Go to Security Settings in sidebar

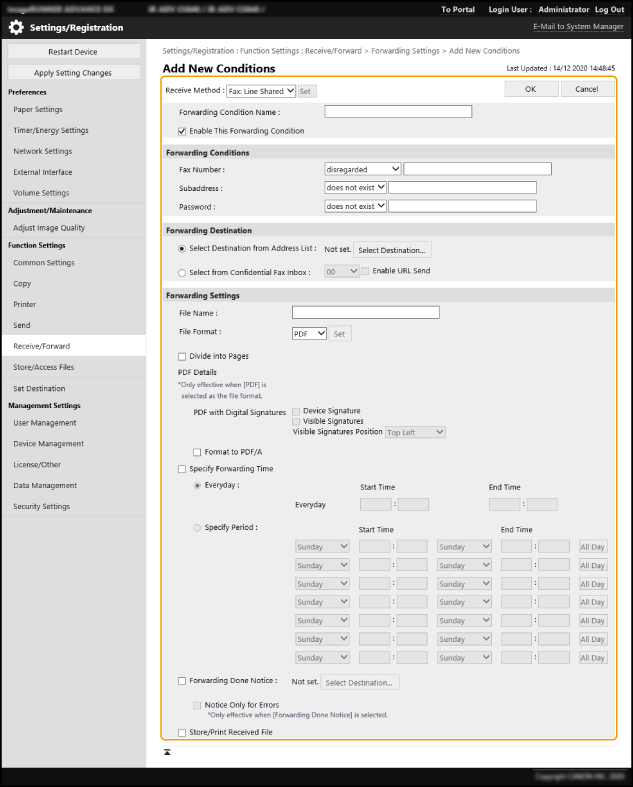pyautogui.click(x=41, y=506)
